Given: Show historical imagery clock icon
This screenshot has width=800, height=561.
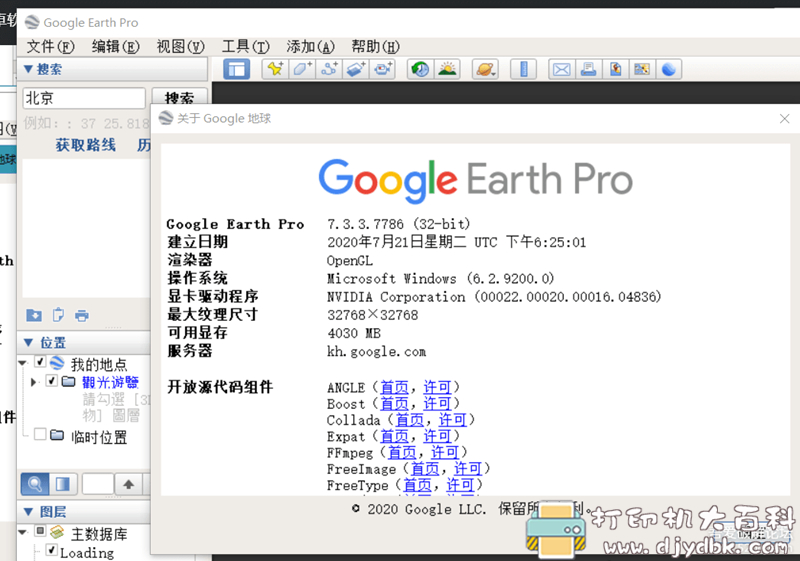Looking at the screenshot, I should 420,69.
